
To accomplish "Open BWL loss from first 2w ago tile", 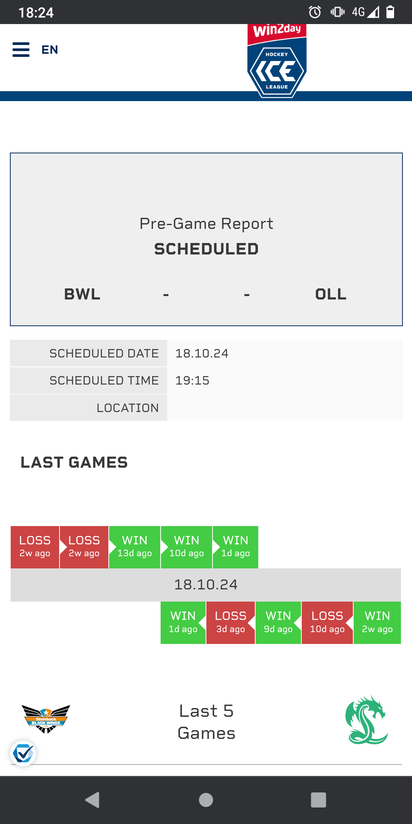I will [x=35, y=547].
